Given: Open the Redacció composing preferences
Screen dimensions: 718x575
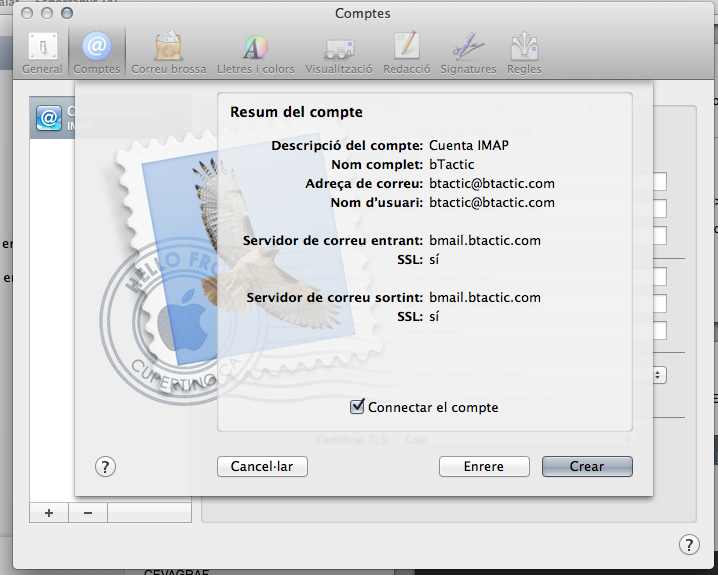Looking at the screenshot, I should (407, 53).
